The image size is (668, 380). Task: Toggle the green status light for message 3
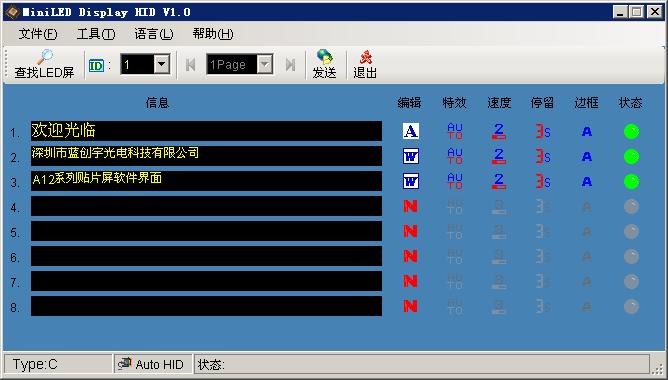tap(631, 182)
